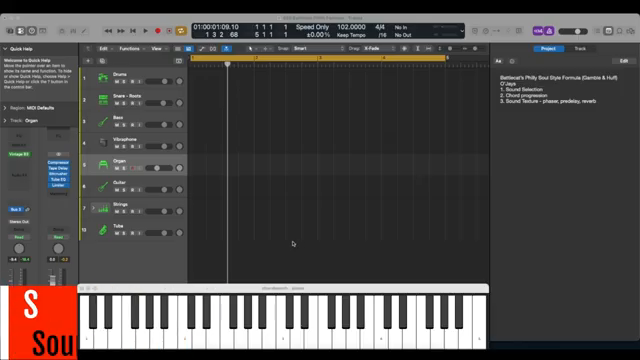Expand the Region: MIDI Defaults section
Image resolution: width=640 pixels, height=360 pixels.
5,108
